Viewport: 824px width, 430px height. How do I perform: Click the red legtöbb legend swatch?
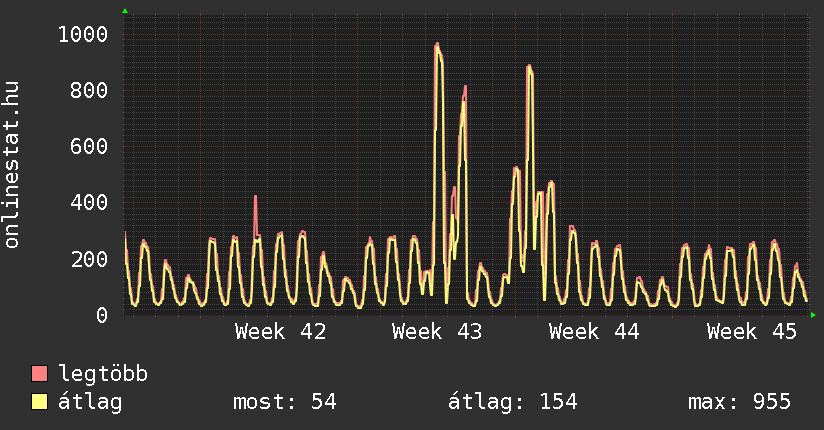pos(40,374)
